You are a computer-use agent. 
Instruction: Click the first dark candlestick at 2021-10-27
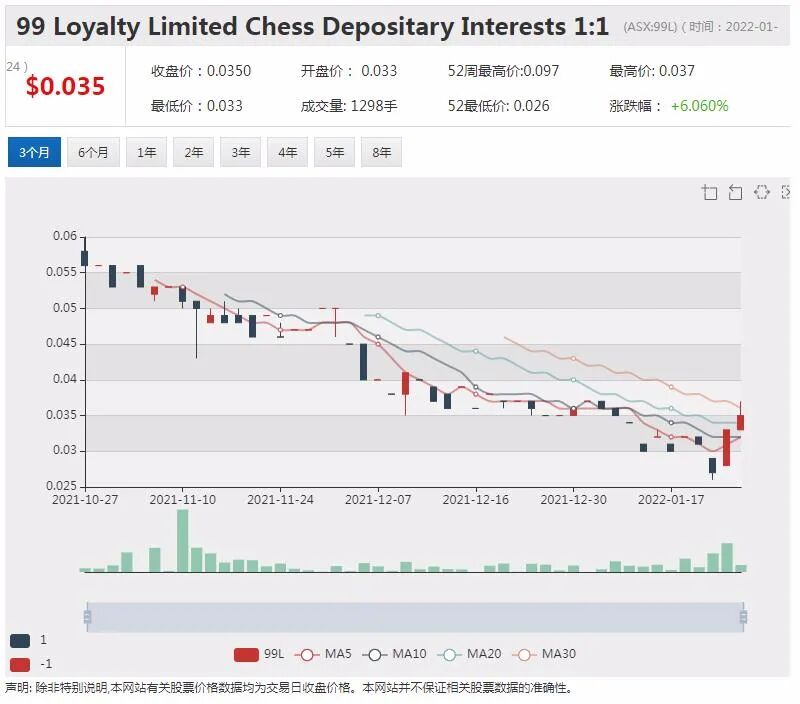pos(85,258)
